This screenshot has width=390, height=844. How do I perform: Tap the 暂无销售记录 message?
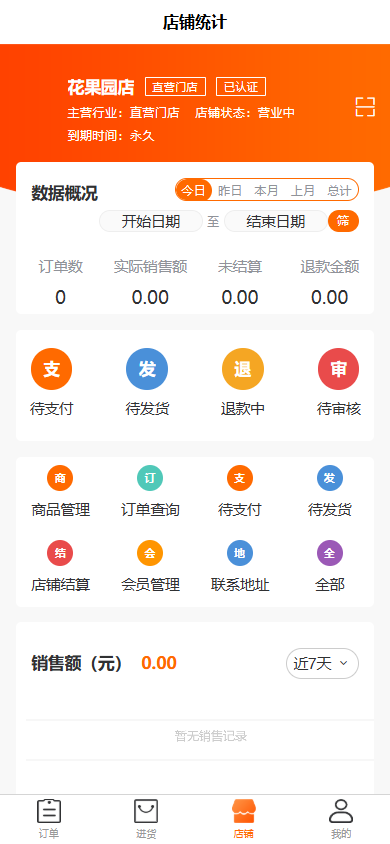tap(211, 736)
